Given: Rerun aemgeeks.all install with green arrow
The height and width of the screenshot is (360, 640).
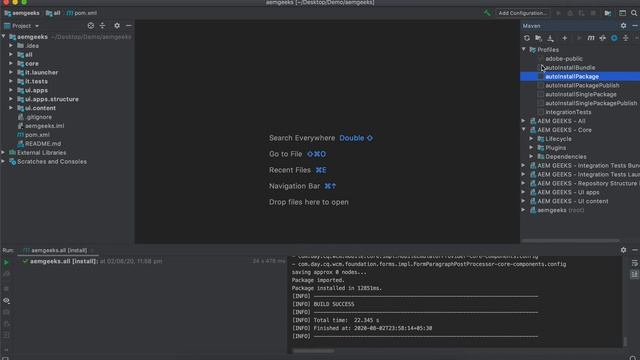Looking at the screenshot, I should coord(6,262).
